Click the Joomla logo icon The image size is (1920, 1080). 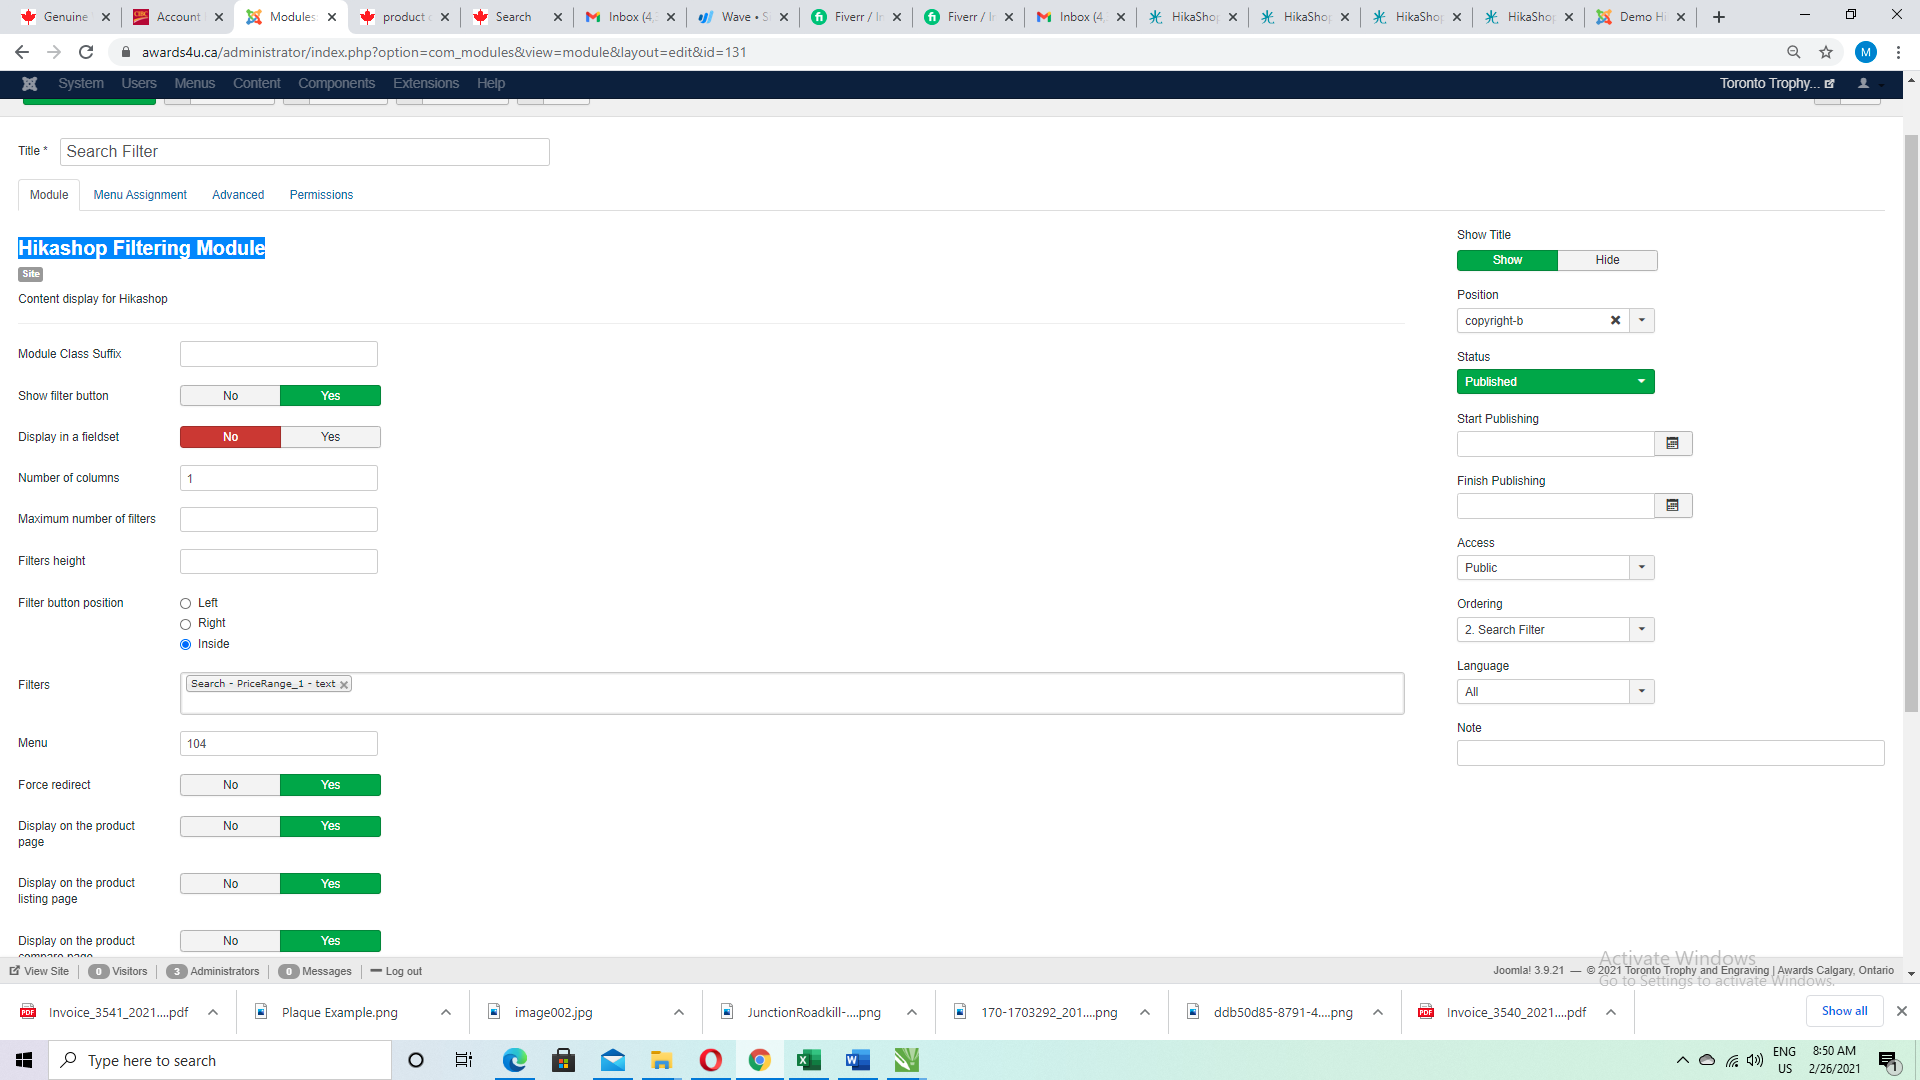coord(30,84)
